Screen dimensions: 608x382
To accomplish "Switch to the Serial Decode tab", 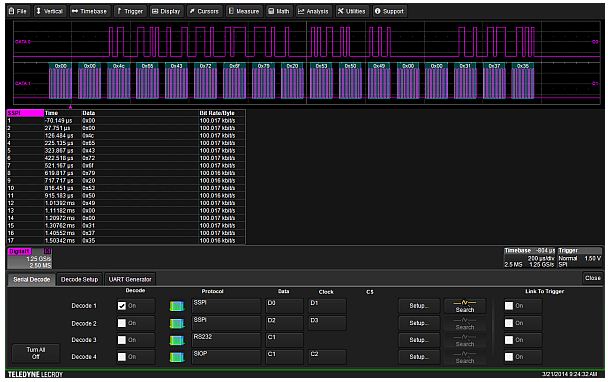I will tap(31, 279).
